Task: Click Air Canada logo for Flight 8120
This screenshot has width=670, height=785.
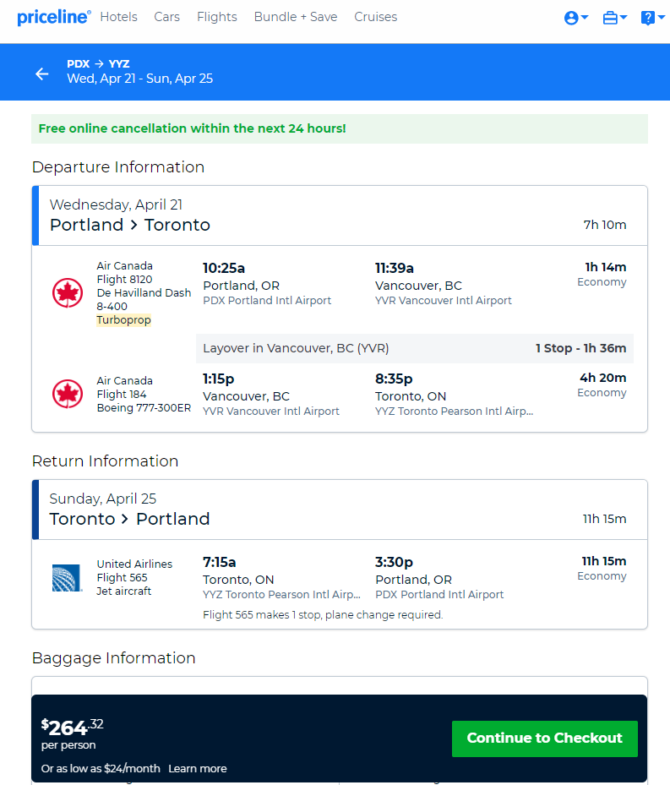Action: pyautogui.click(x=68, y=293)
